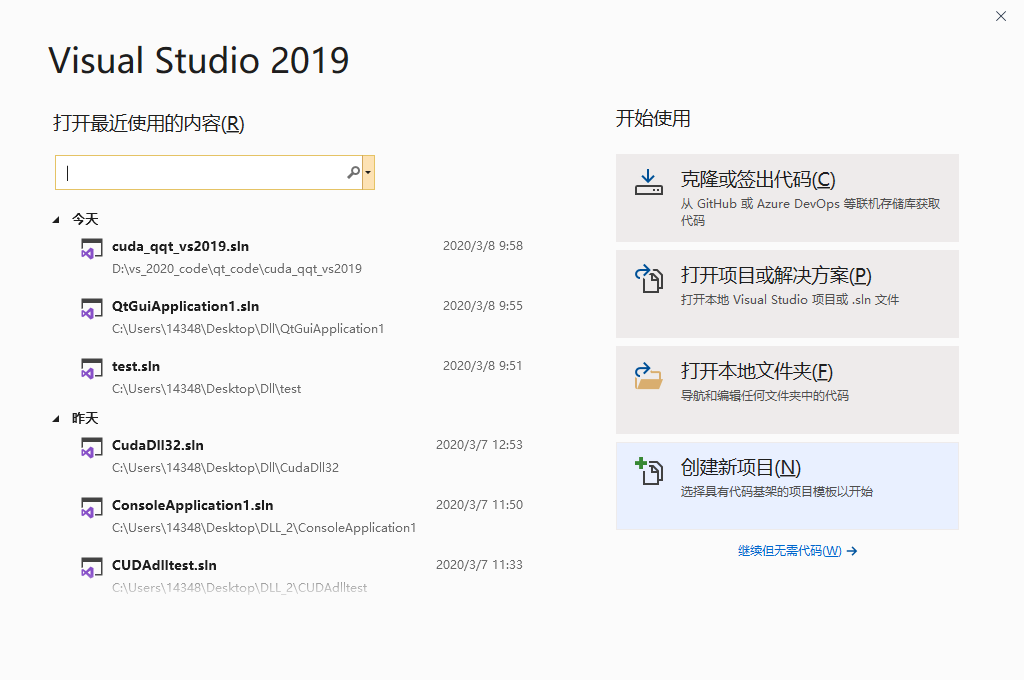Click the 打开项目或解决方案 button title
This screenshot has height=680, width=1024.
click(x=776, y=275)
